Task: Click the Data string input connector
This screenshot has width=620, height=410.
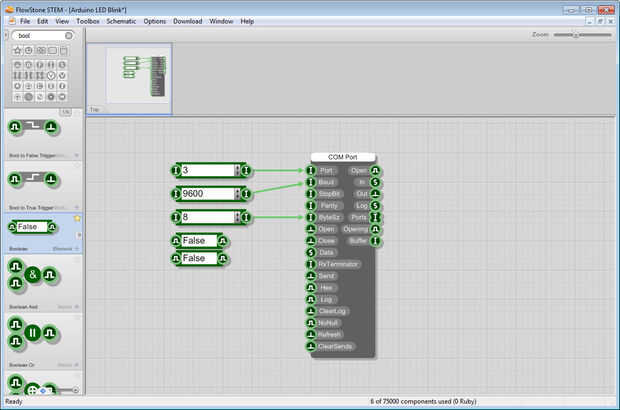Action: point(311,252)
